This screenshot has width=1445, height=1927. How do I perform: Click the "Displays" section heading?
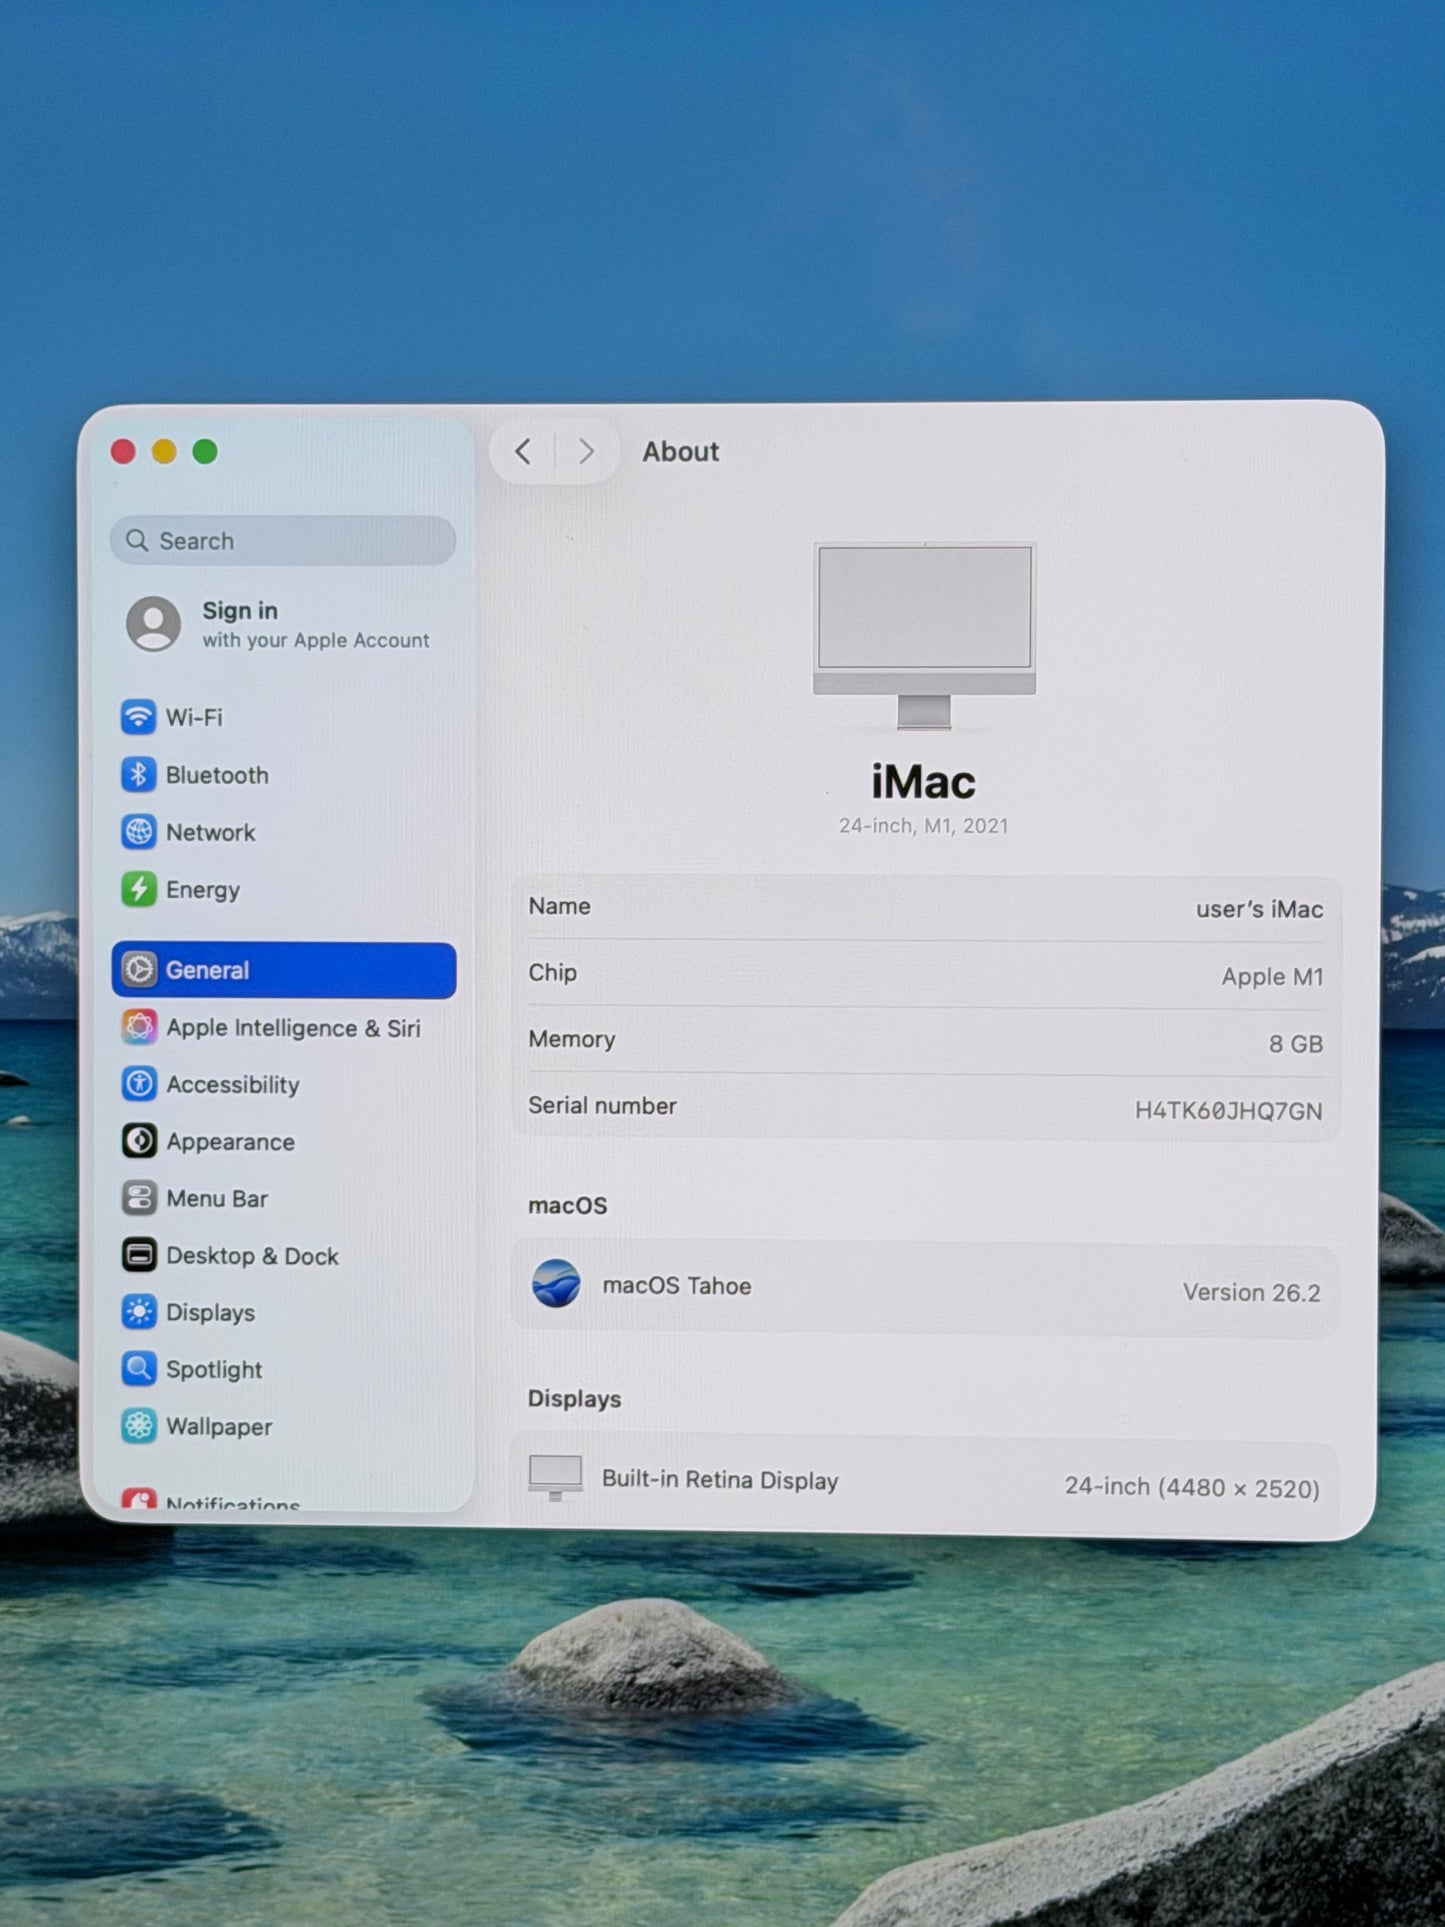(574, 1399)
